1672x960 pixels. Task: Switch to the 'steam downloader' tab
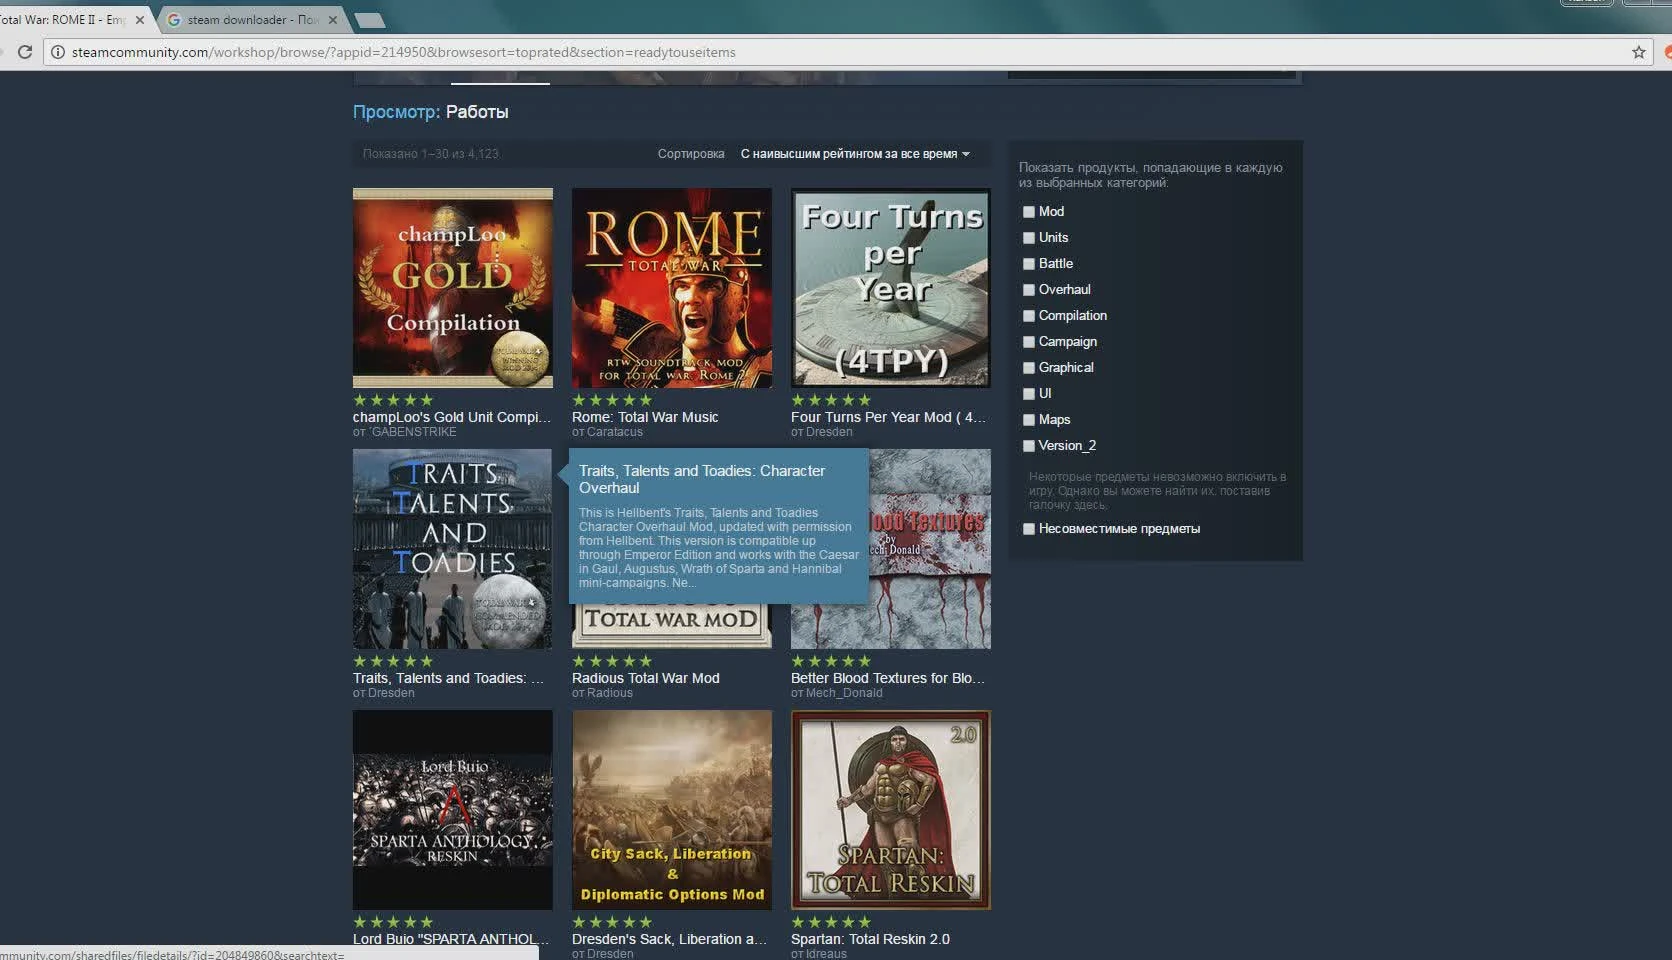[250, 18]
